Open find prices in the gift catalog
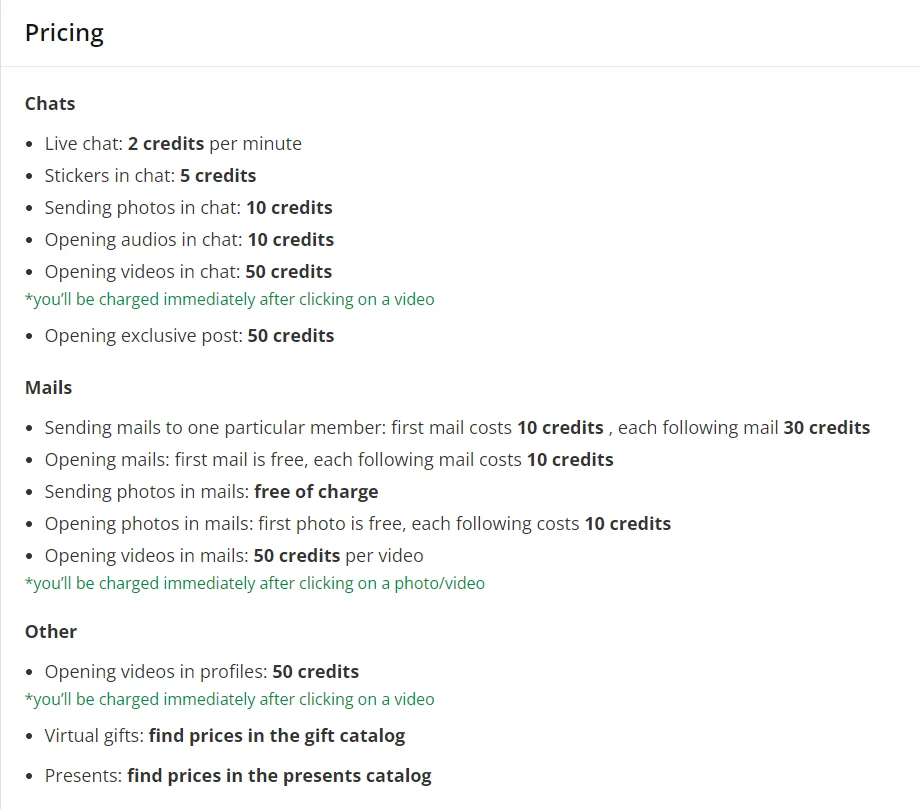The image size is (921, 809). pos(277,736)
